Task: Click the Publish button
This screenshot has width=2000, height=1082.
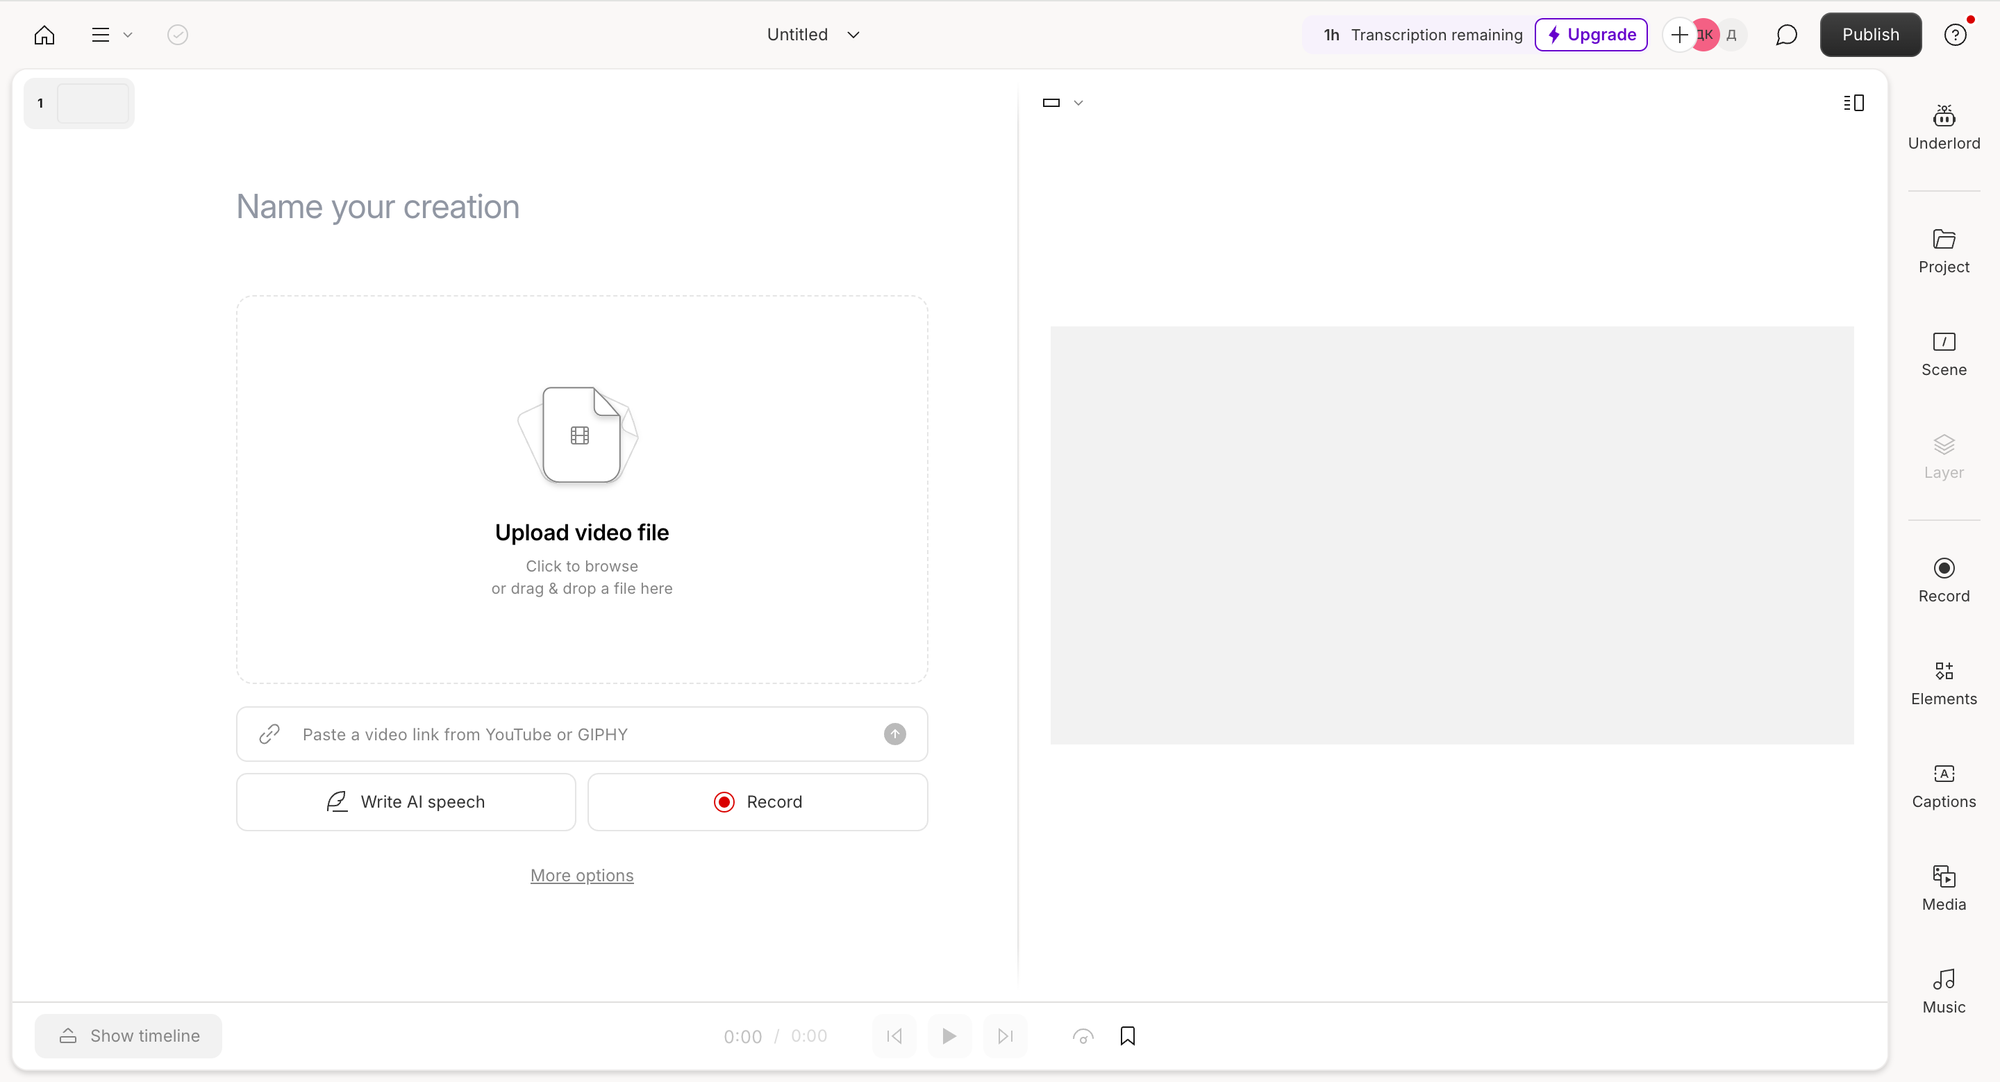Action: (1870, 35)
